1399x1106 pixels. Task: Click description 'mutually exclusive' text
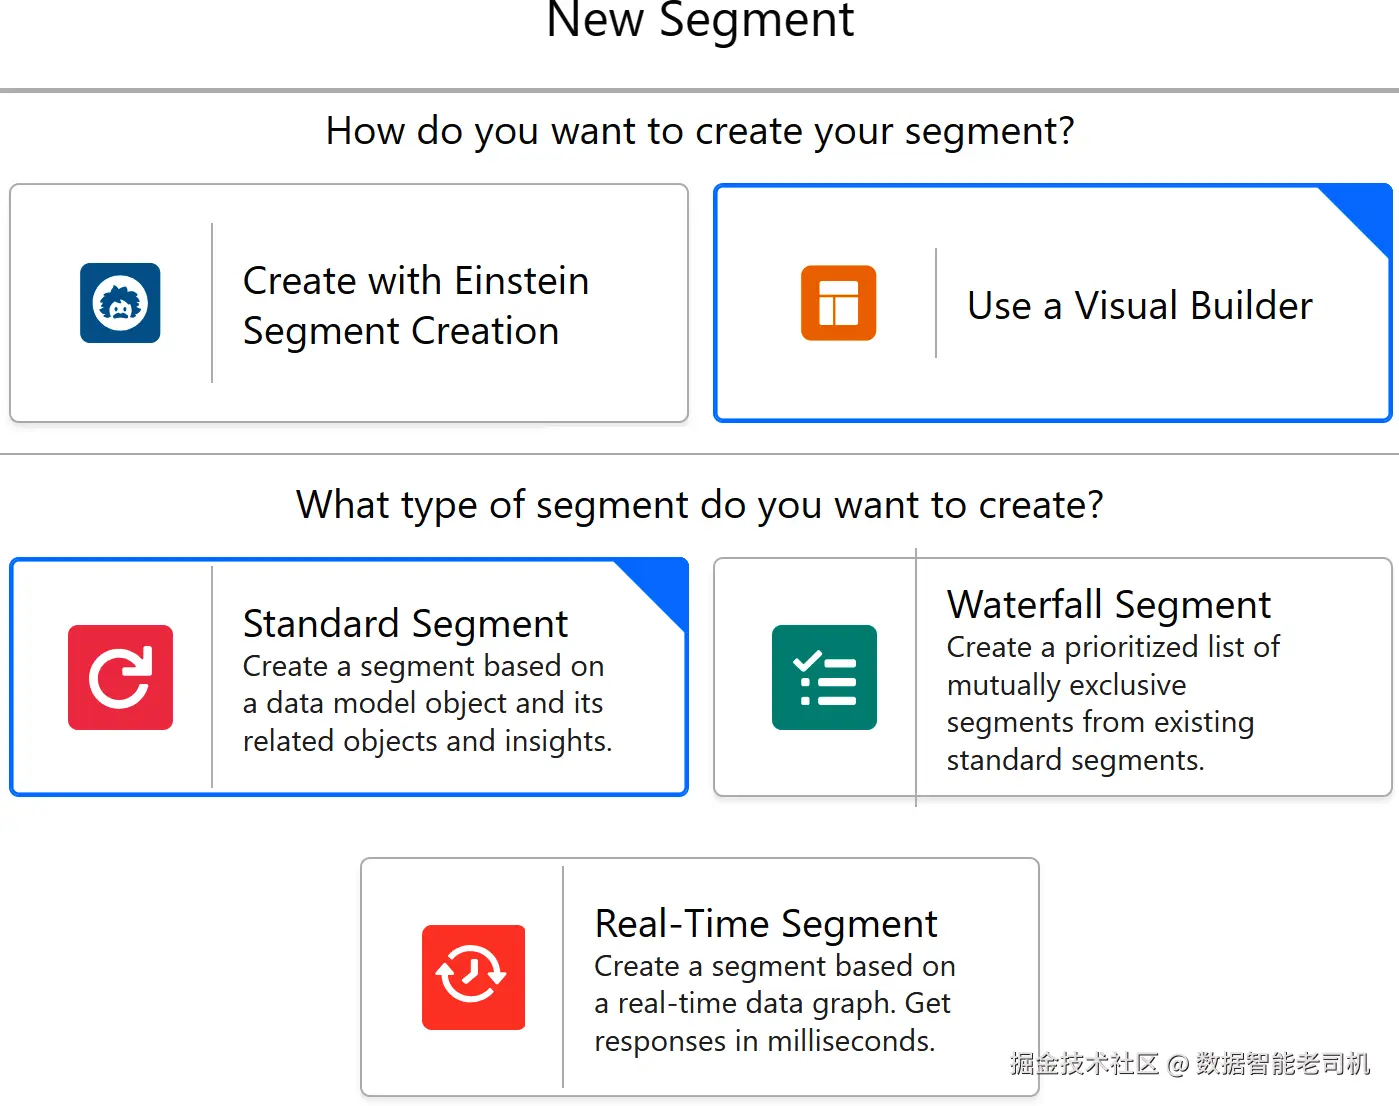pyautogui.click(x=1066, y=685)
